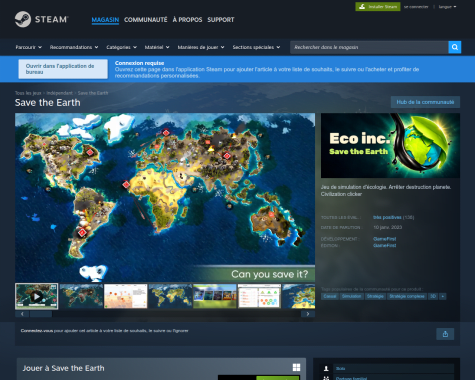Select the white menu circles thumbnail
This screenshot has height=380, width=475.
click(259, 296)
